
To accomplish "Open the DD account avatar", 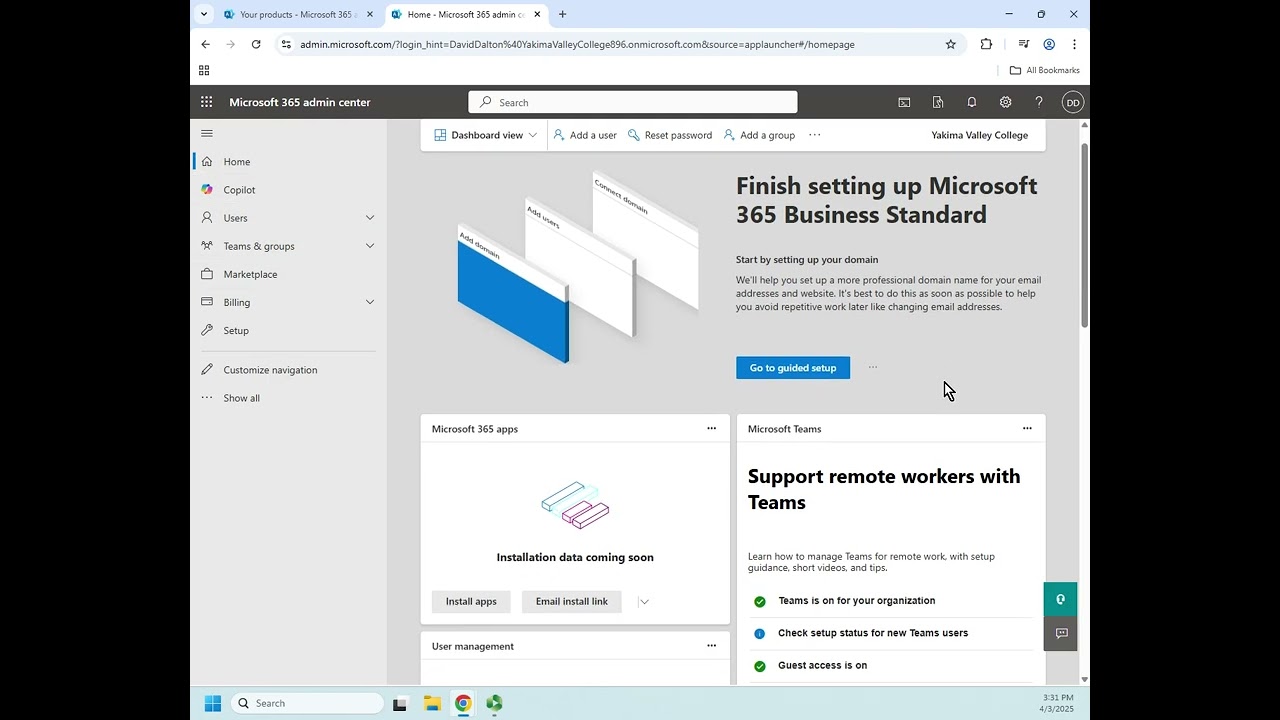I will click(1072, 102).
